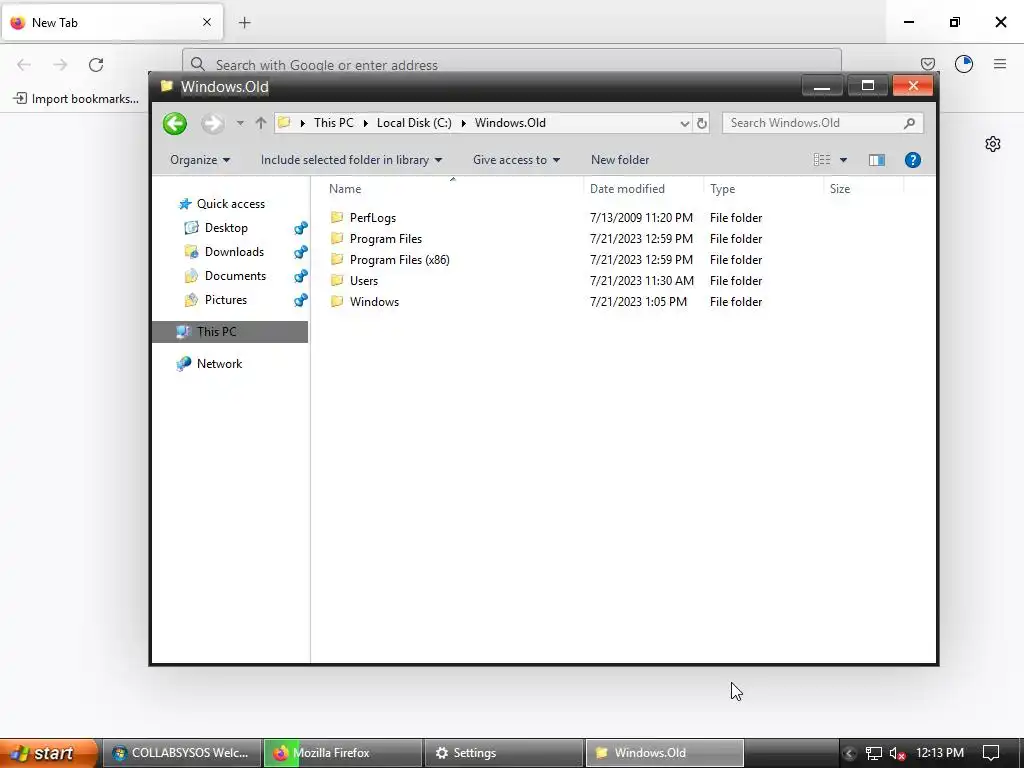Open recent locations dropdown arrow
The image size is (1024, 768).
pos(240,123)
